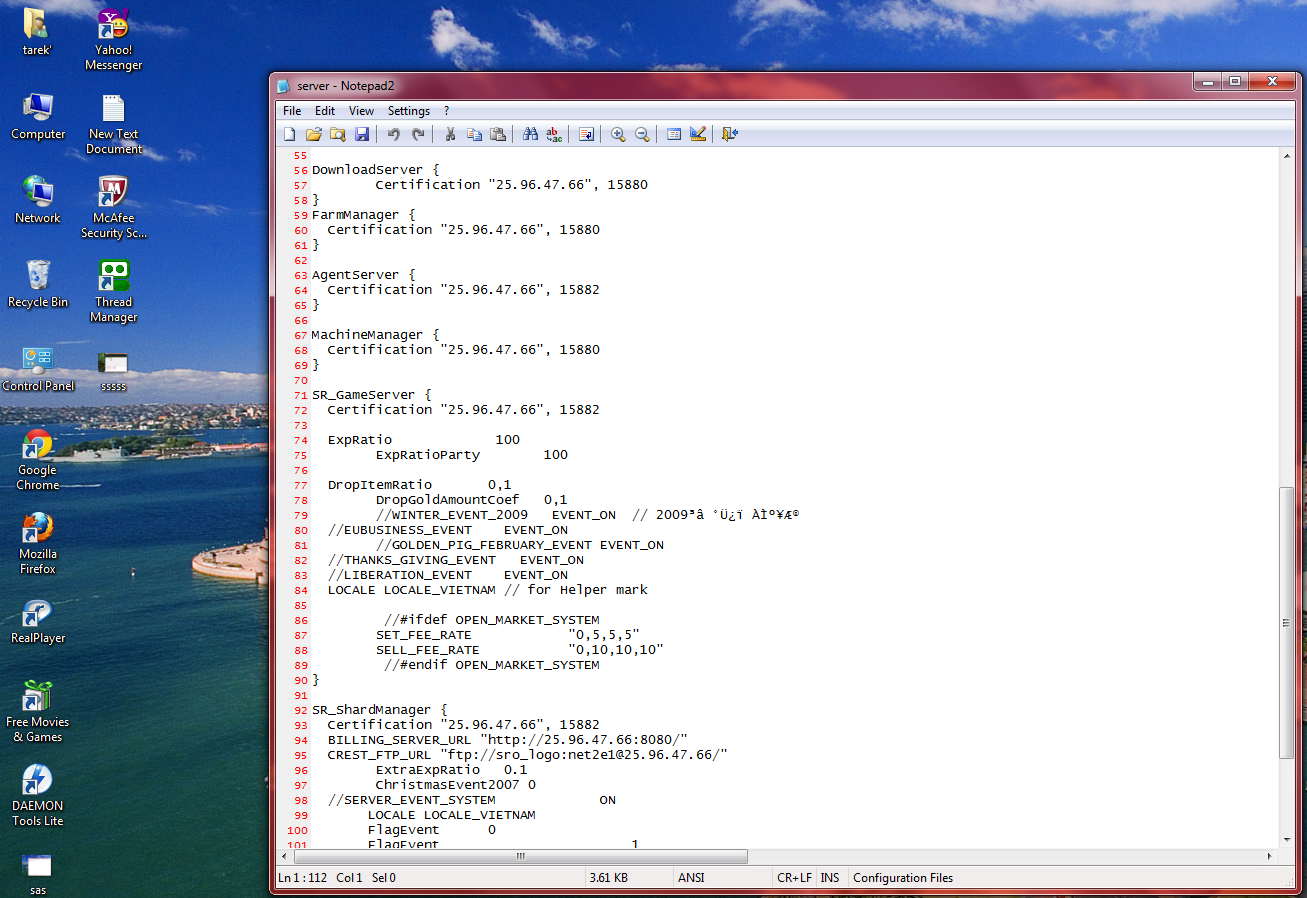This screenshot has height=898, width=1307.
Task: Click the 3.61 KB file size field
Action: 609,878
